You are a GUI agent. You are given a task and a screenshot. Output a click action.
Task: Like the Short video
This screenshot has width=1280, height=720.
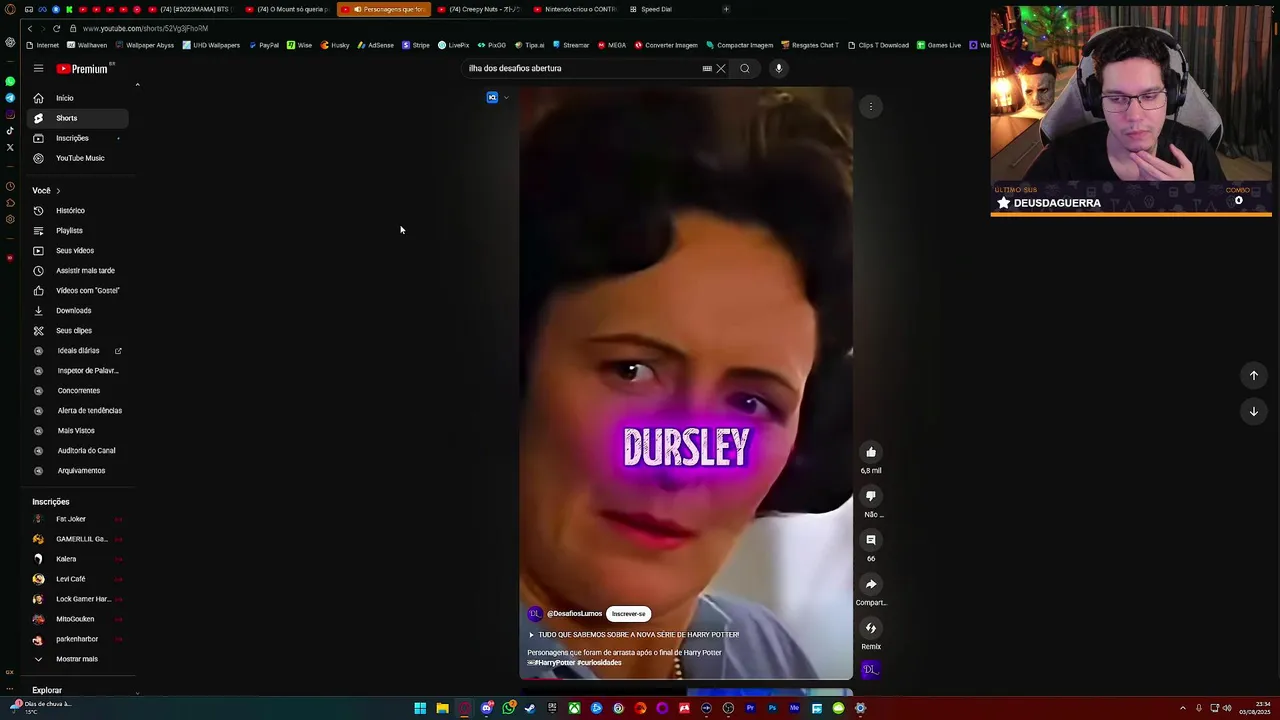tap(871, 452)
